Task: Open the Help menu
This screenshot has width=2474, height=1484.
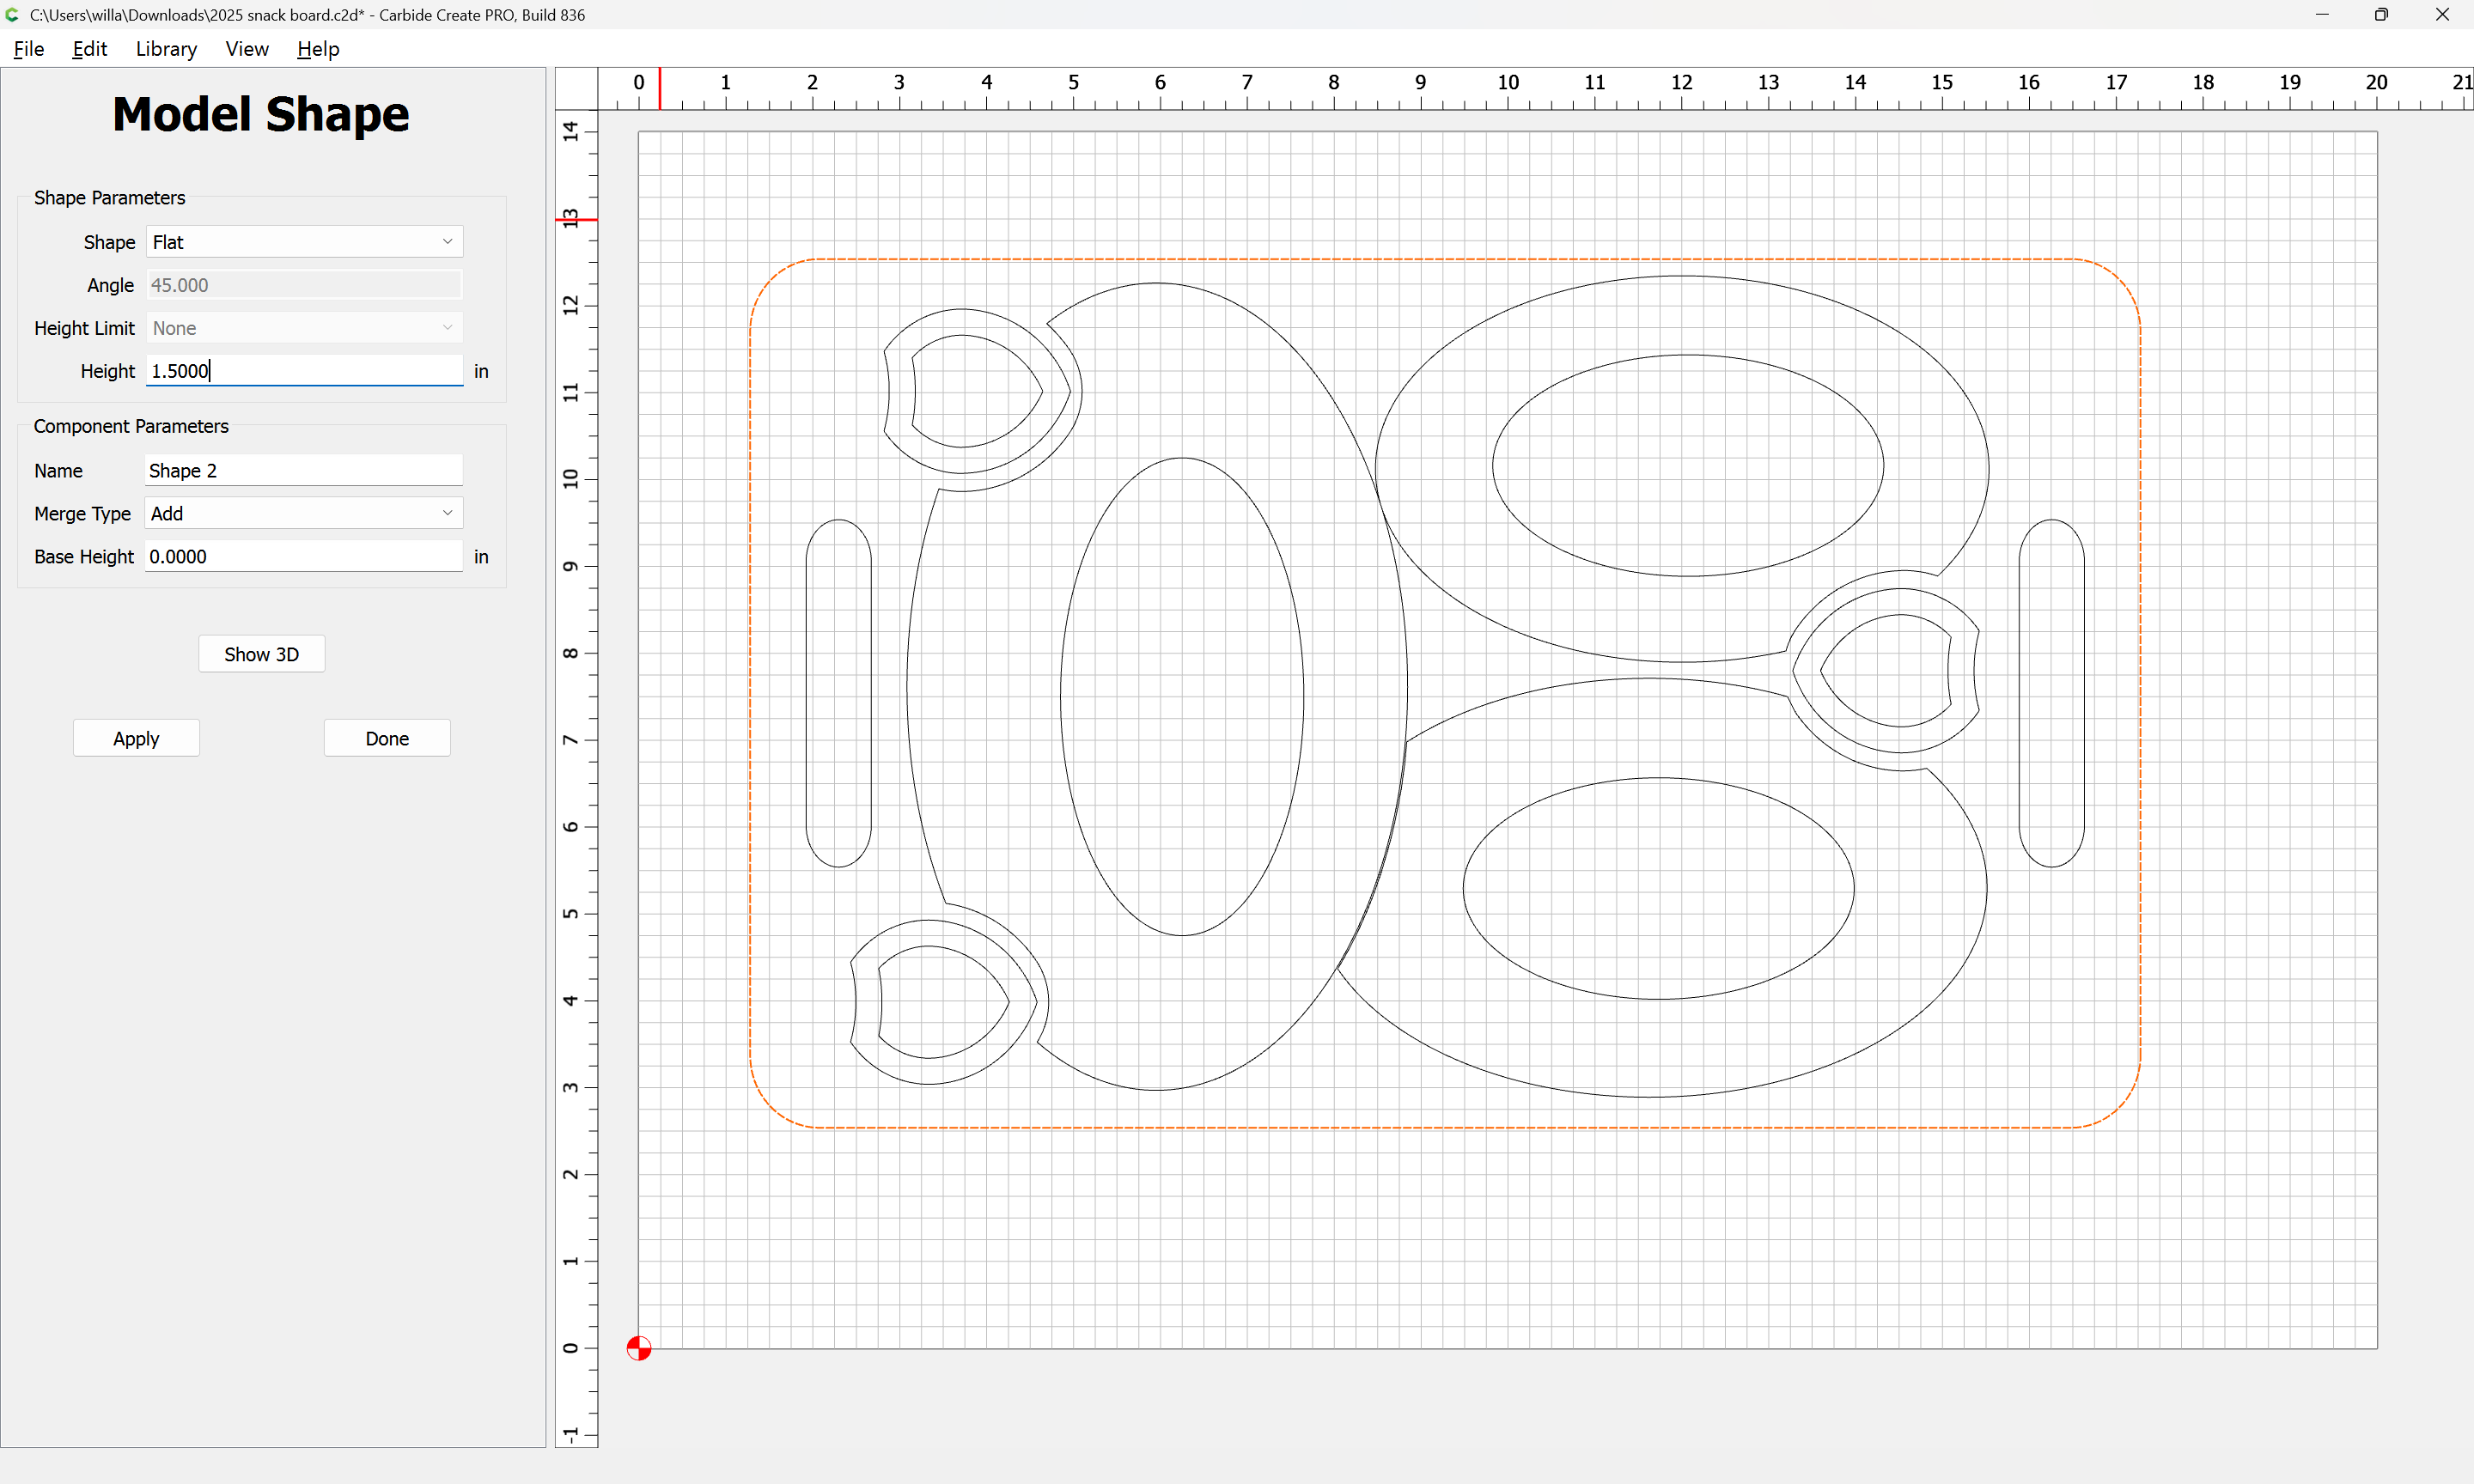Action: 318,49
